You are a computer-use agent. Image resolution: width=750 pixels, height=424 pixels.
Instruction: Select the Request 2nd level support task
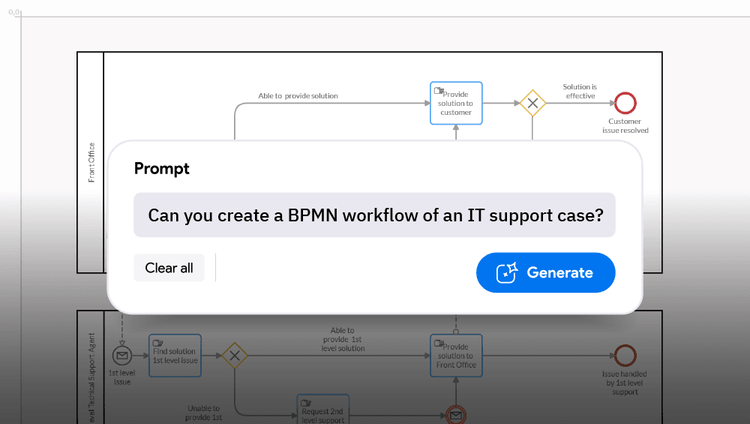tap(323, 409)
